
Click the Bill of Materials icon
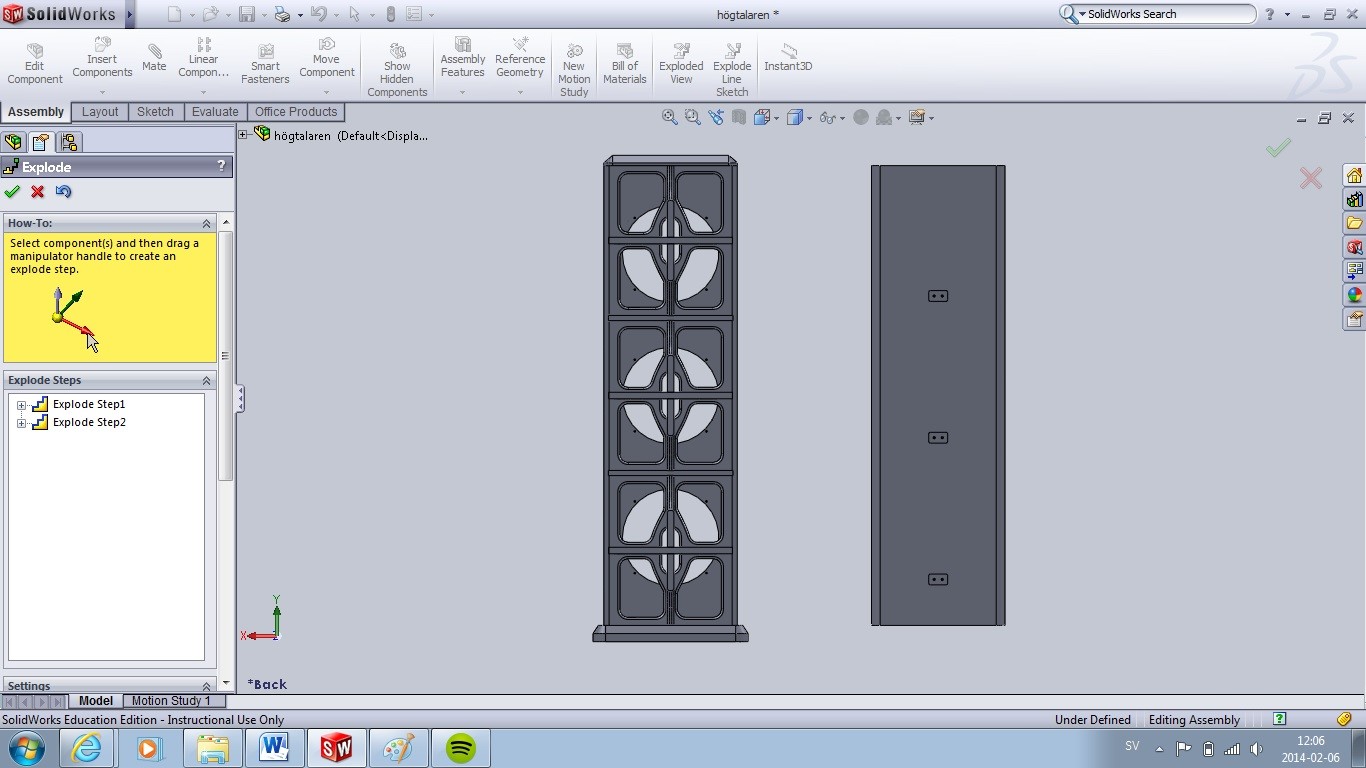625,64
